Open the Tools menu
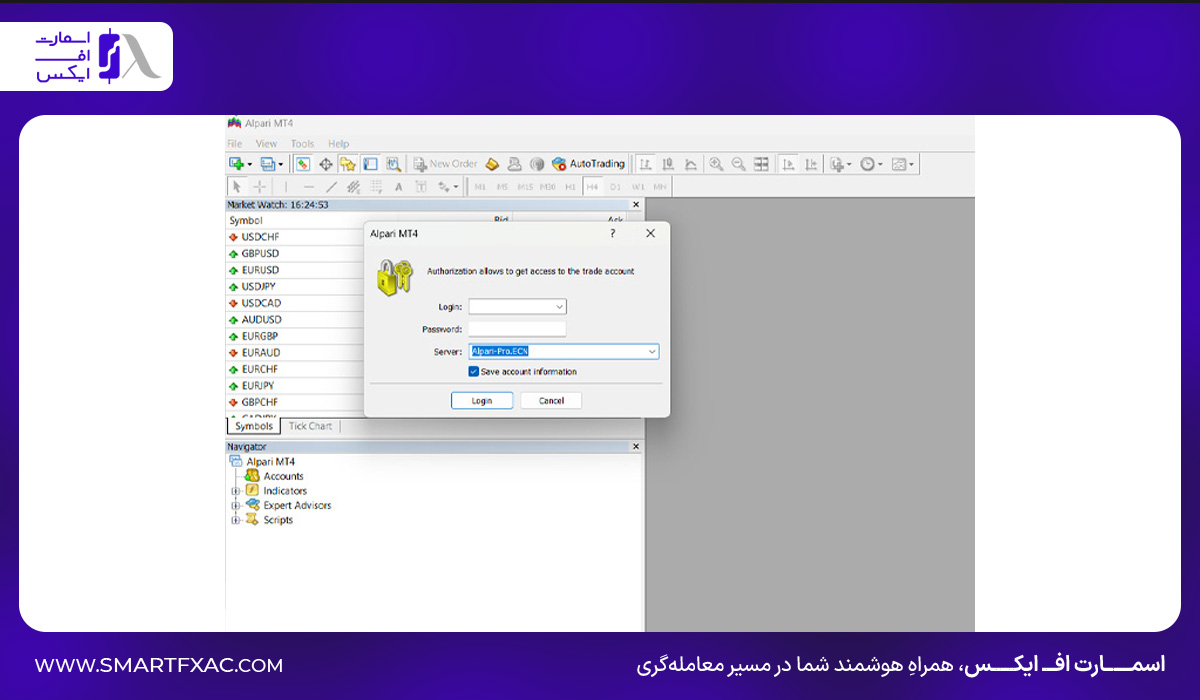Screen dimensions: 1200x700 (x=302, y=144)
